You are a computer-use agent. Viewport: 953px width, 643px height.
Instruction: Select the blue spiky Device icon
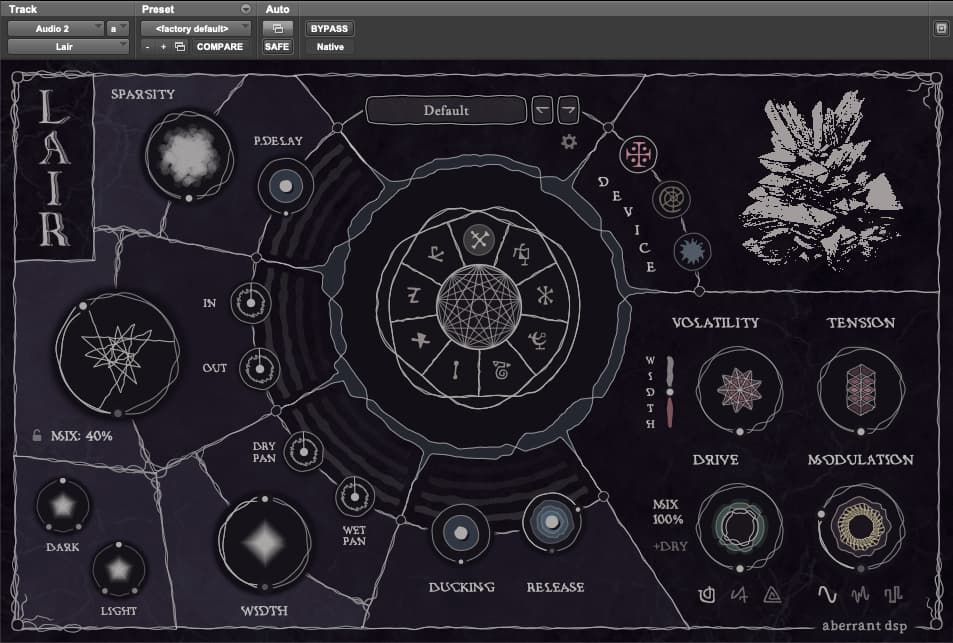(692, 251)
